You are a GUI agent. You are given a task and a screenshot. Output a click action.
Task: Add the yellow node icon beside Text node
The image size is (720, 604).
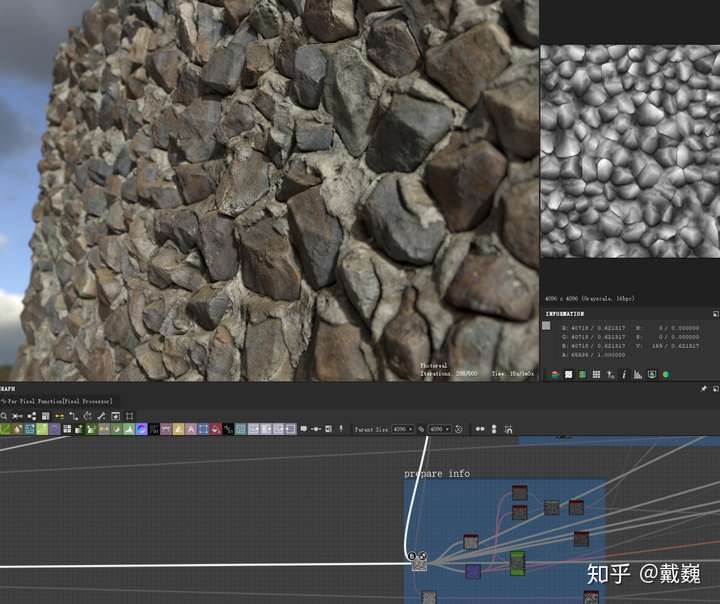tap(179, 429)
